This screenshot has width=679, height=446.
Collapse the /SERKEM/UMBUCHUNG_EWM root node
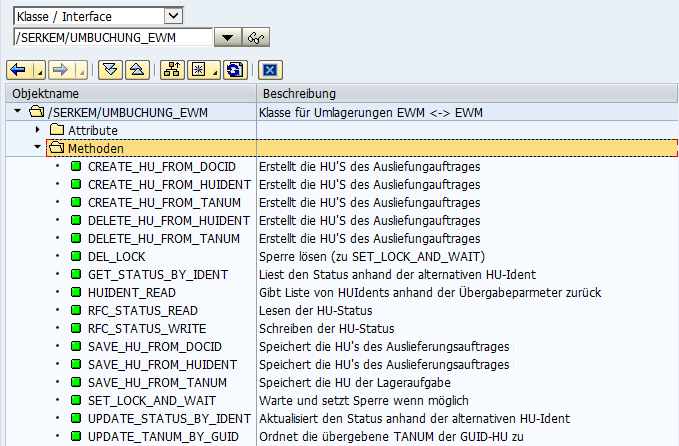(x=20, y=112)
